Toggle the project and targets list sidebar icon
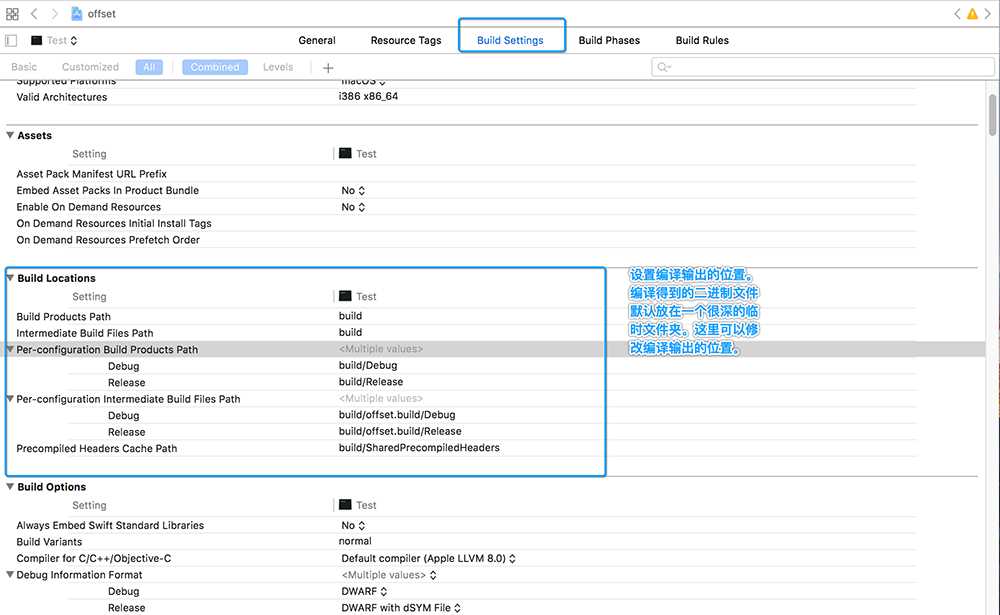Screen dimensions: 1000x615 [x=11, y=40]
